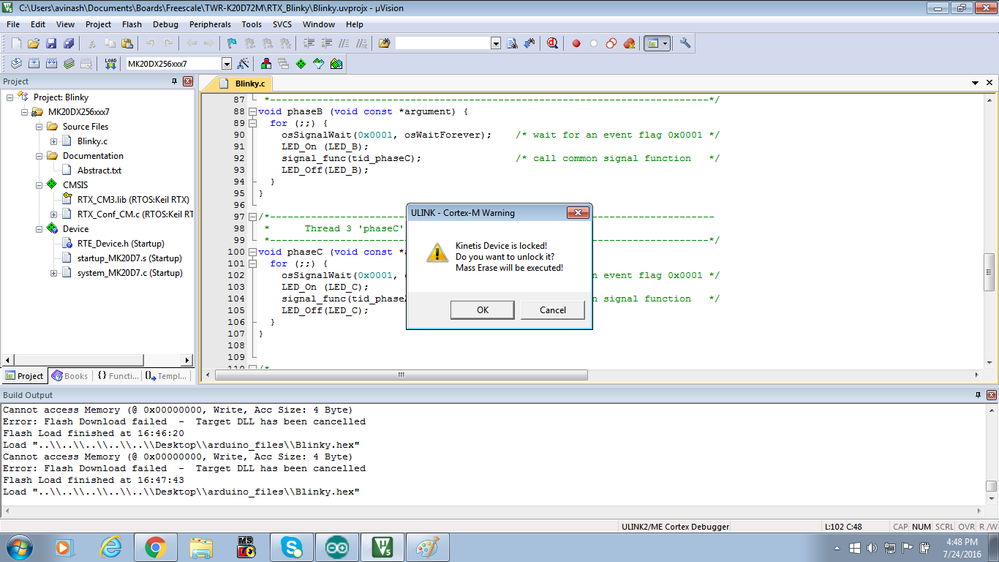999x562 pixels.
Task: Translate current file icon
Action: pyautogui.click(x=16, y=64)
